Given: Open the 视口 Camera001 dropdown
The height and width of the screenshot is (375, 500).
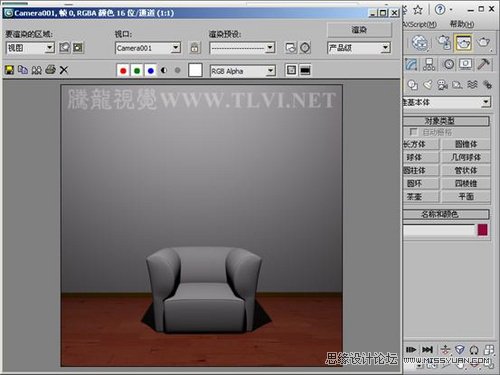Looking at the screenshot, I should [x=148, y=48].
